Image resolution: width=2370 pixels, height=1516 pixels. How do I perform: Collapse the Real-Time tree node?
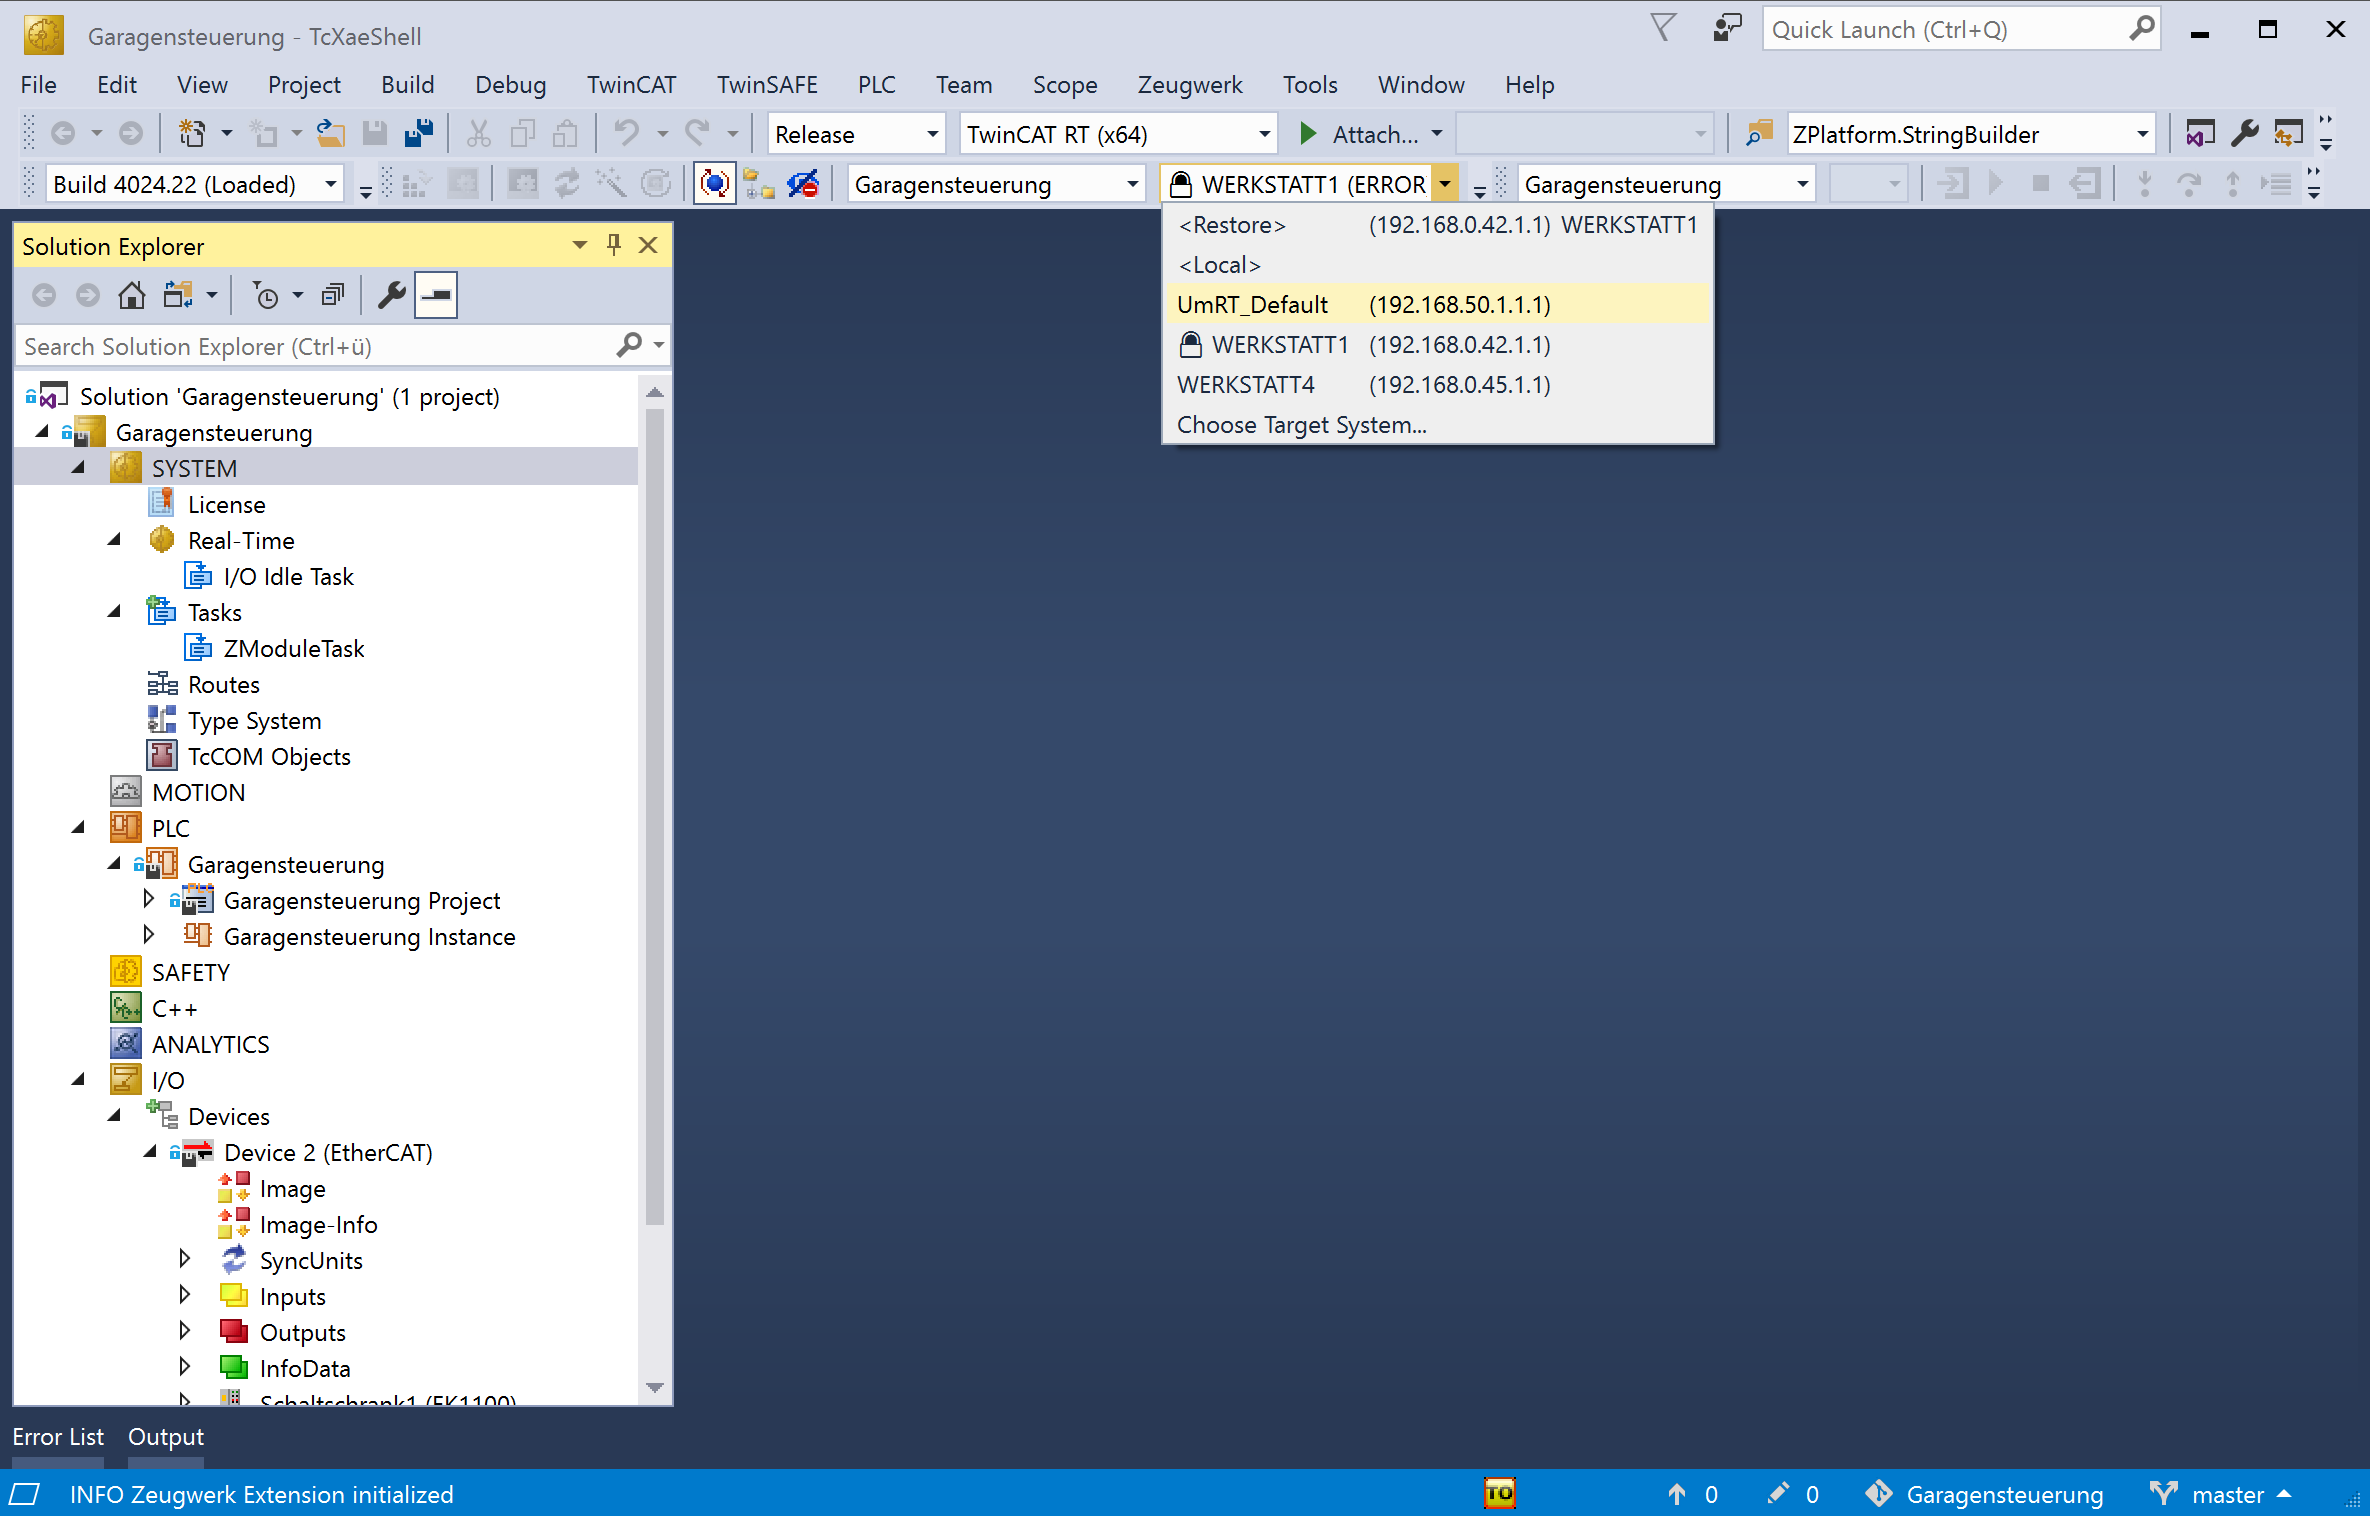(114, 540)
